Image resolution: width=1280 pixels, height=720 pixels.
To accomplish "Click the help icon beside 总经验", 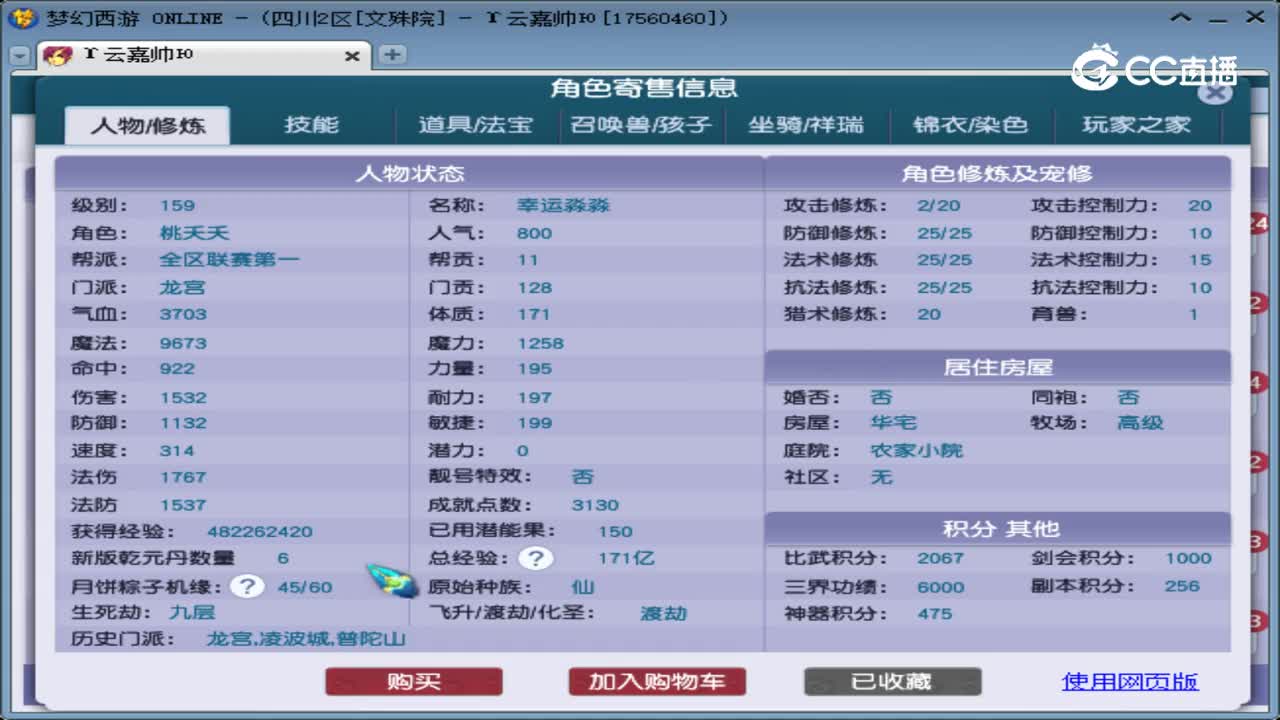I will click(536, 558).
